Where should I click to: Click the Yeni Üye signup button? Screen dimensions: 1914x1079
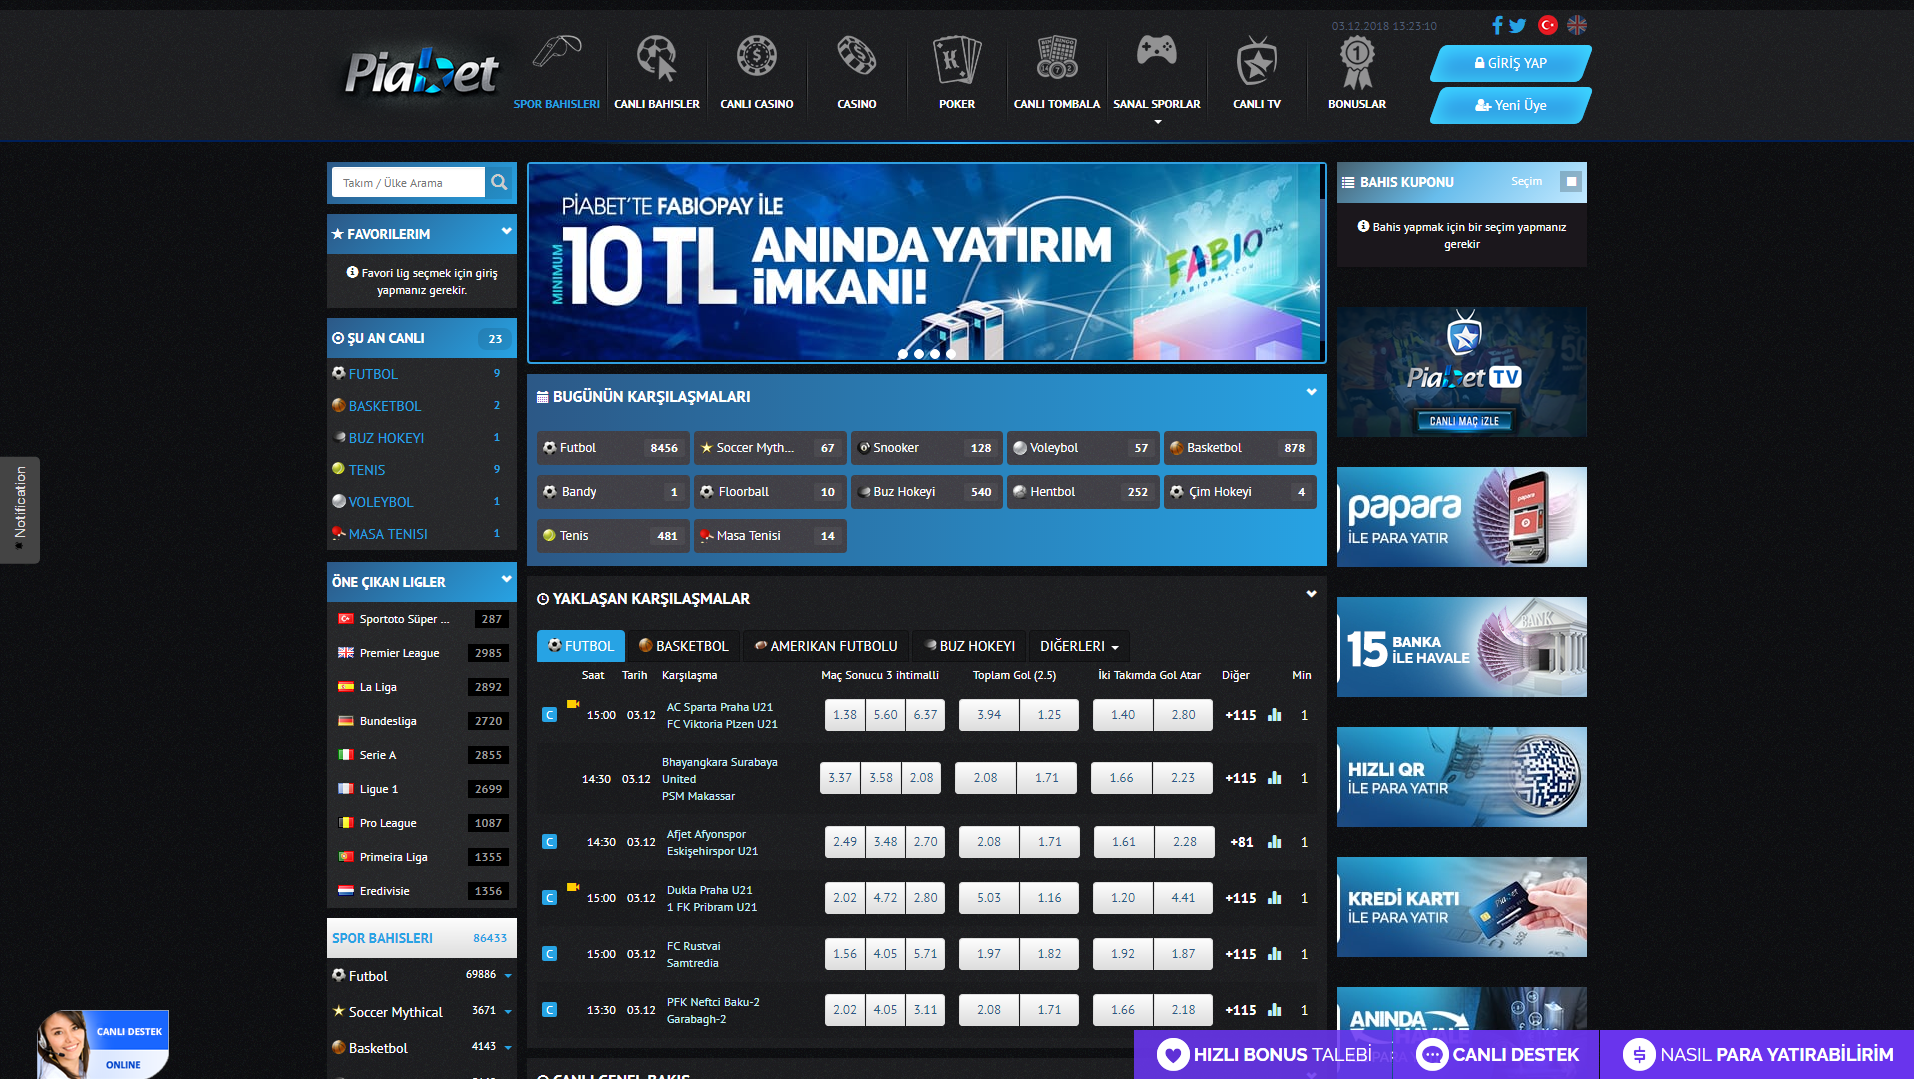pos(1510,105)
